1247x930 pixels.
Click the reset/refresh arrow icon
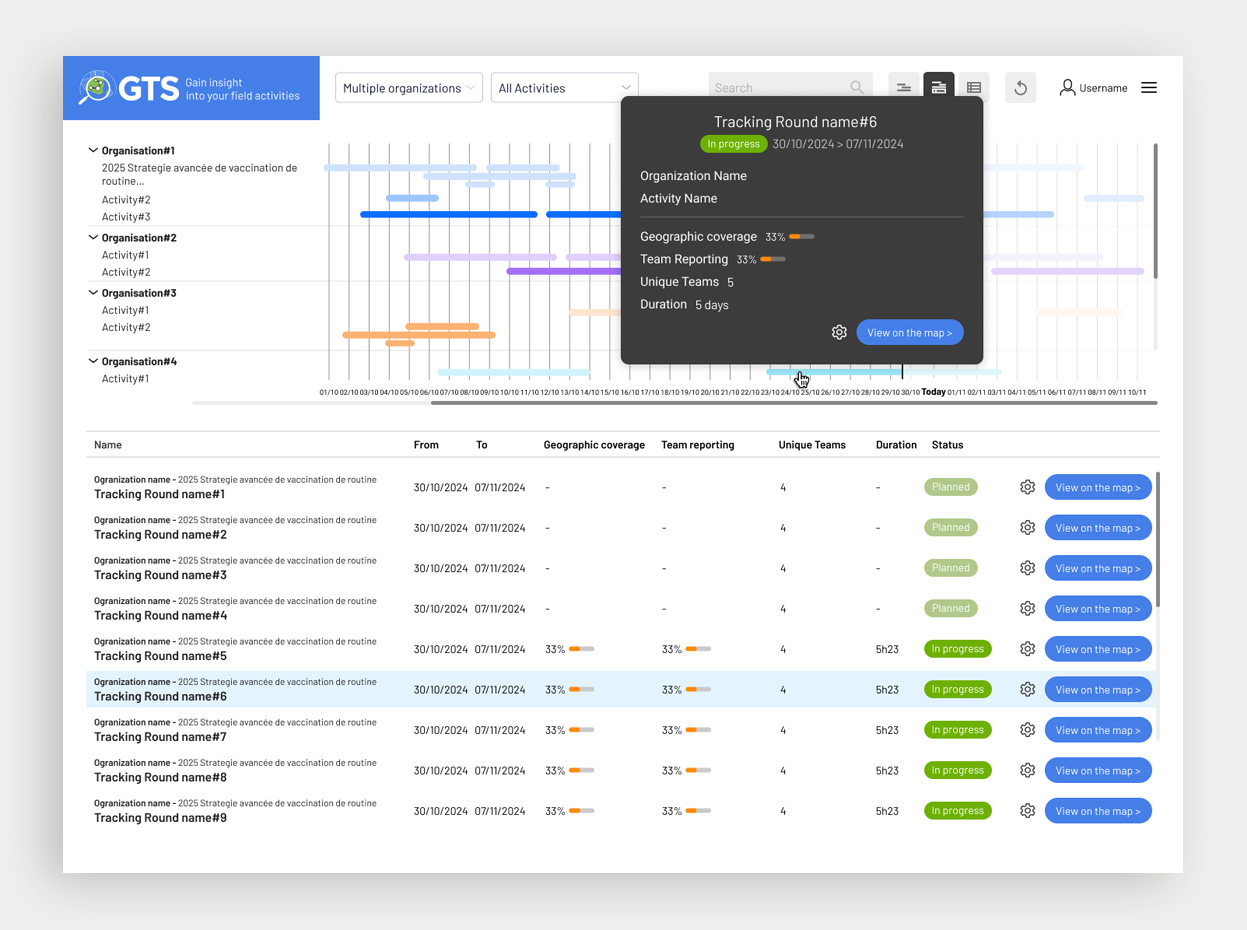(x=1020, y=88)
